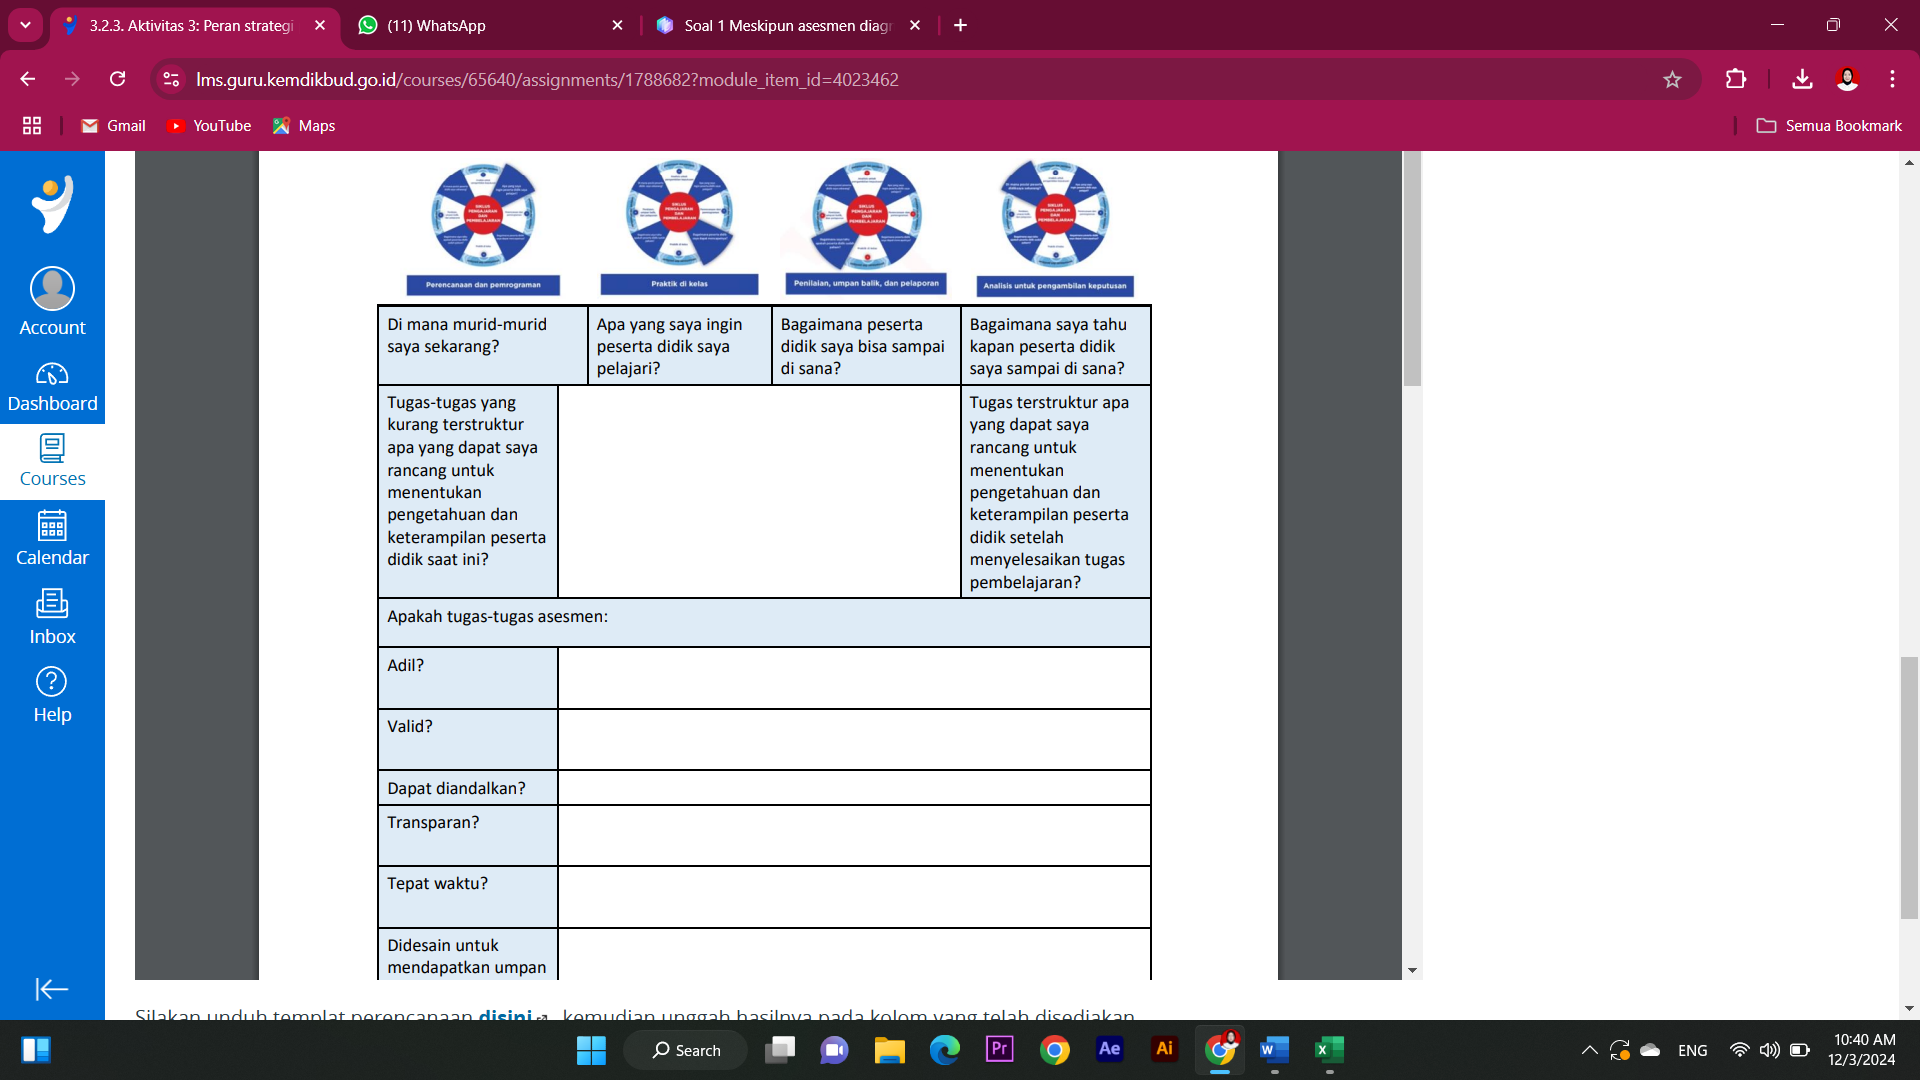The height and width of the screenshot is (1080, 1920).
Task: Open YouTube bookmark
Action: click(x=209, y=125)
